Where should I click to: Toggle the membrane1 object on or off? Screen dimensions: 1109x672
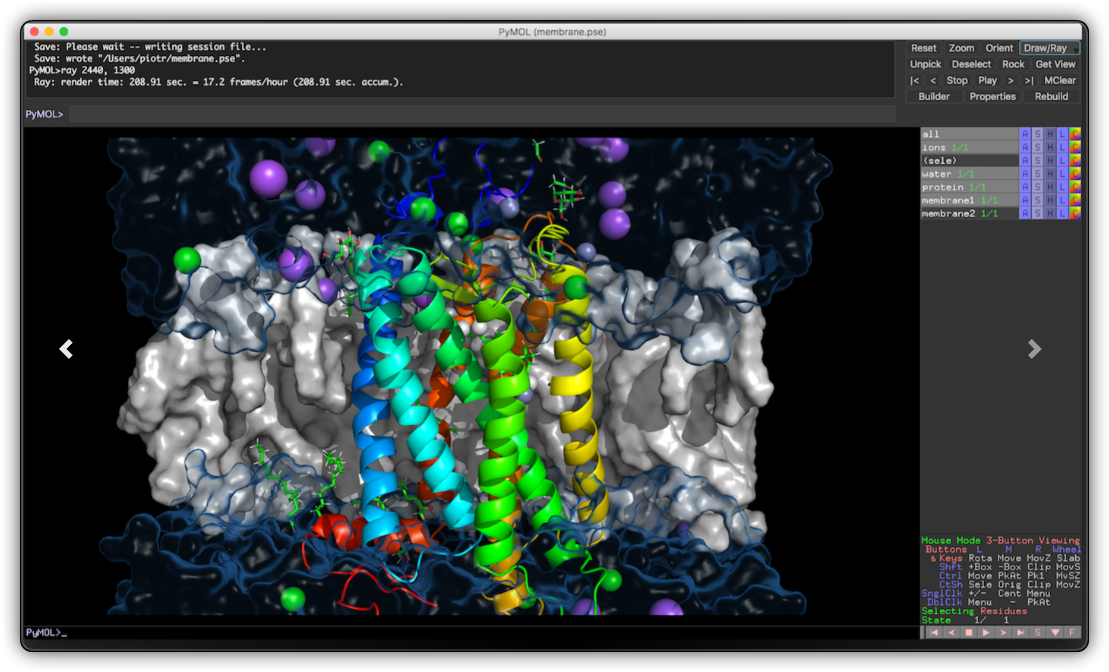(968, 200)
